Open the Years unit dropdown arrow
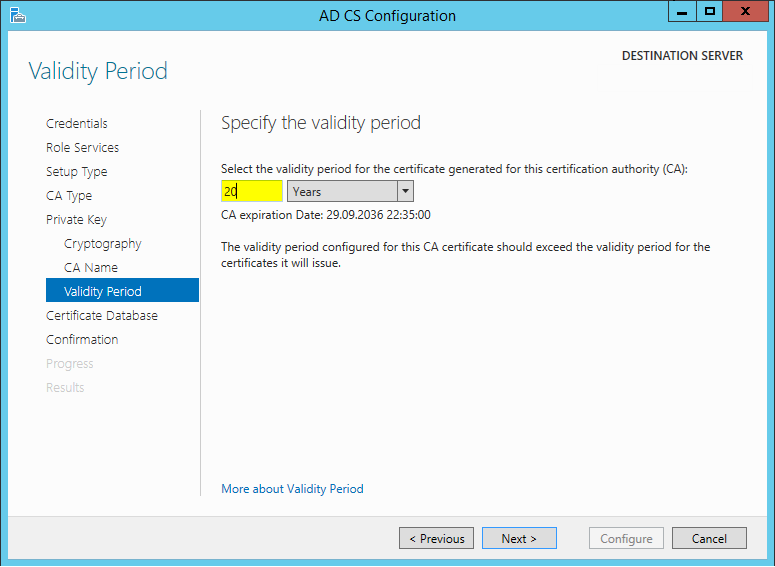Viewport: 775px width, 567px height. [x=405, y=191]
